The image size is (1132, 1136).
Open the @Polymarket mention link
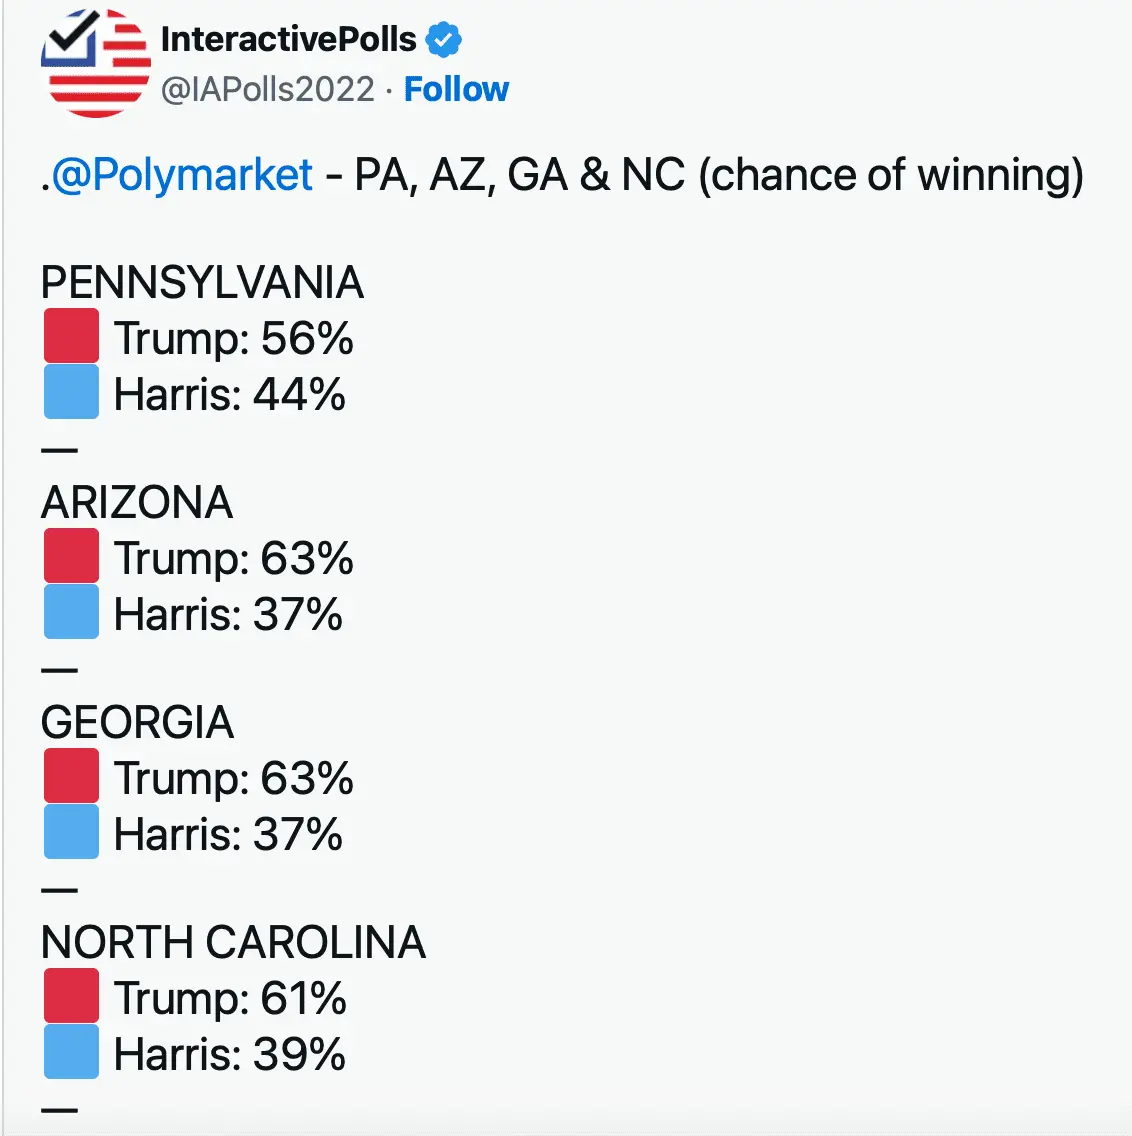point(182,175)
